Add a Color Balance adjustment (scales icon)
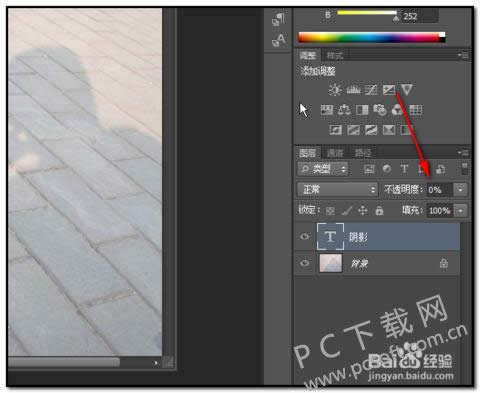Image resolution: width=480 pixels, height=393 pixels. point(344,110)
